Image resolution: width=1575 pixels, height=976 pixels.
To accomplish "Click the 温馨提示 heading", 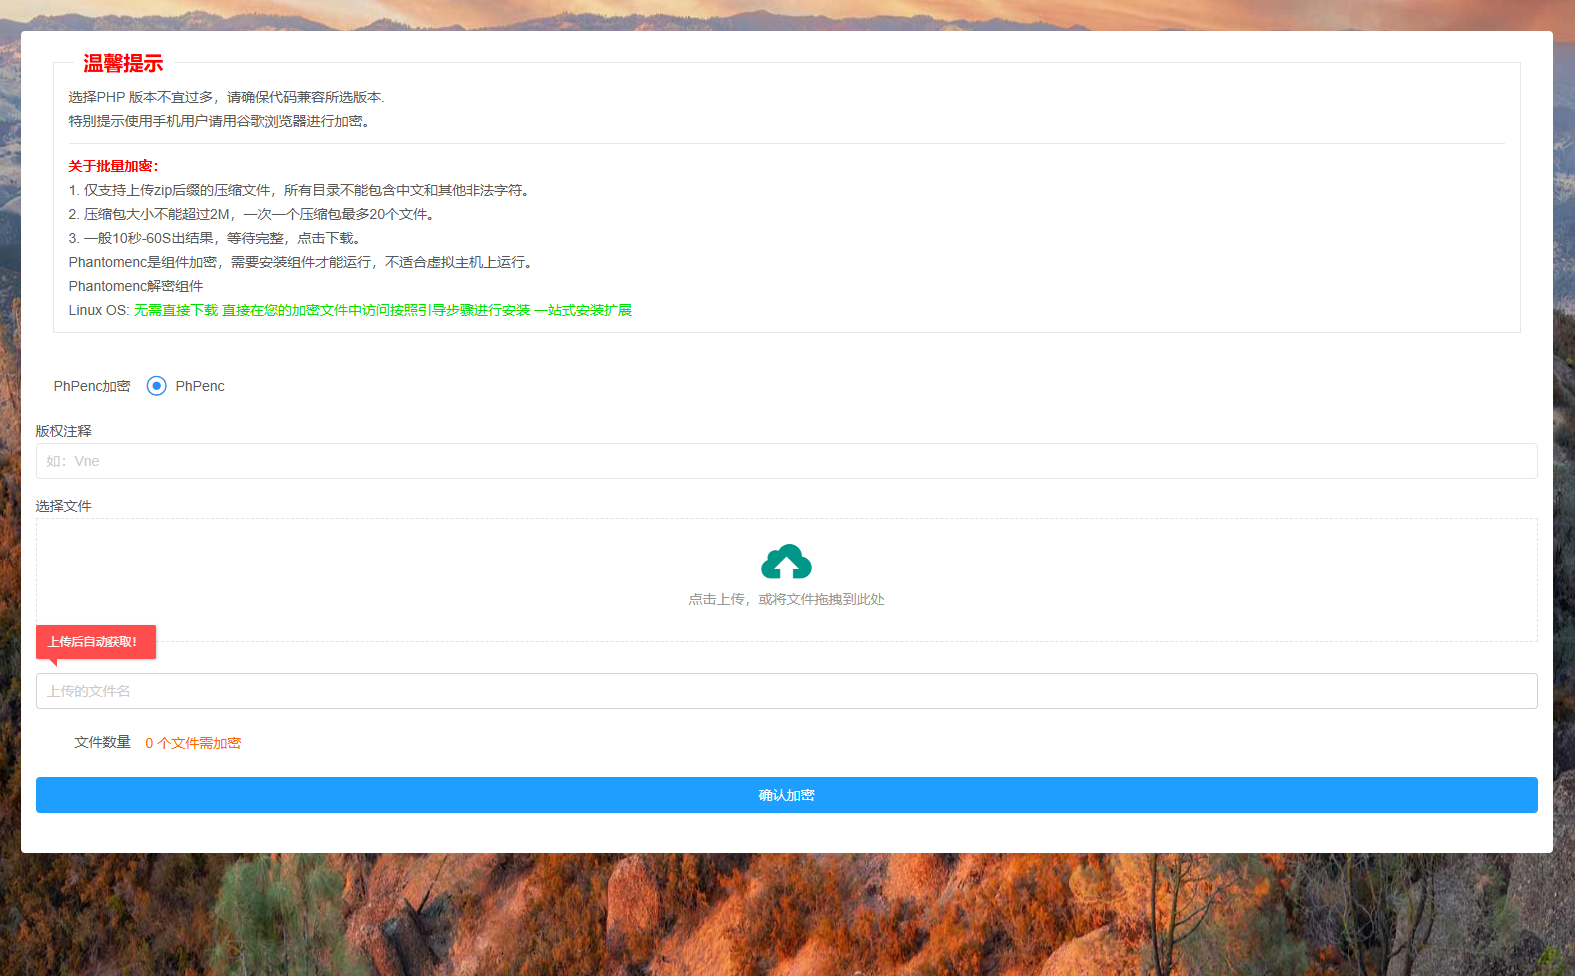I will coord(123,63).
